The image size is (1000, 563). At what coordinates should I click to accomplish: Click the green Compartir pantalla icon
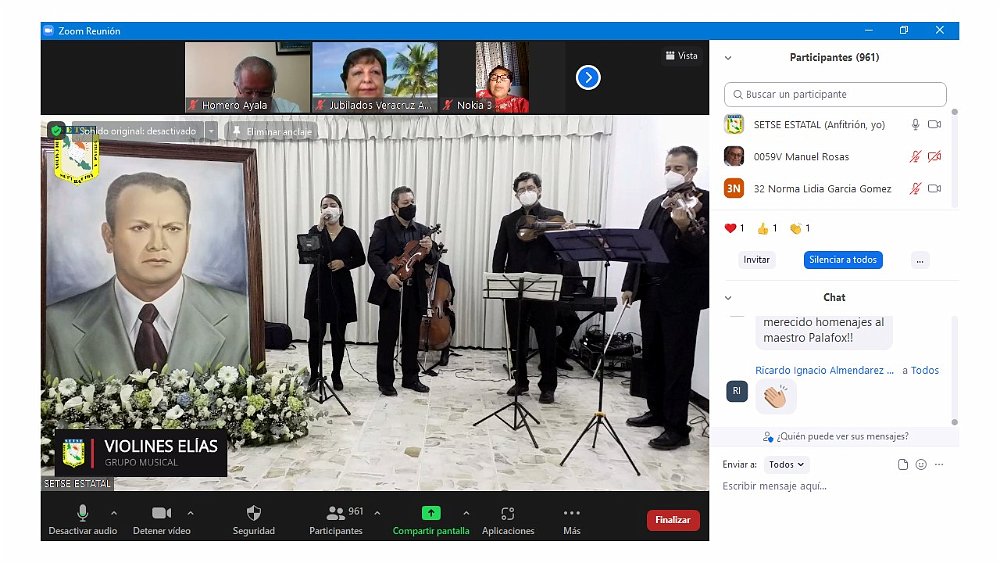(x=431, y=513)
